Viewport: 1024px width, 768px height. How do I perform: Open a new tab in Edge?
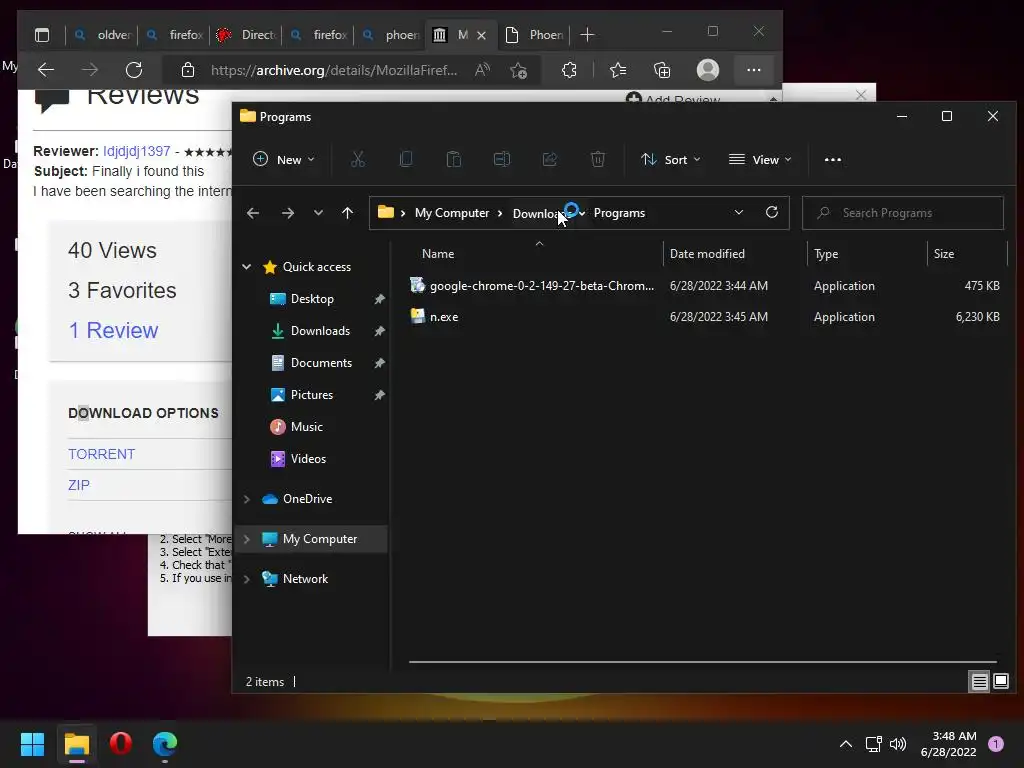pos(587,35)
